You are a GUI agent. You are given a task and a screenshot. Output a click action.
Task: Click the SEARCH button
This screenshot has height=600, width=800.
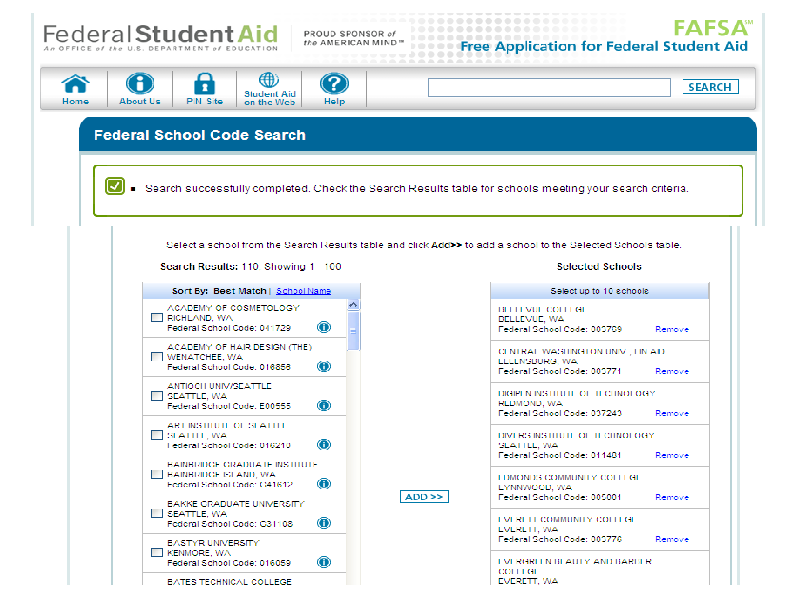pos(710,87)
